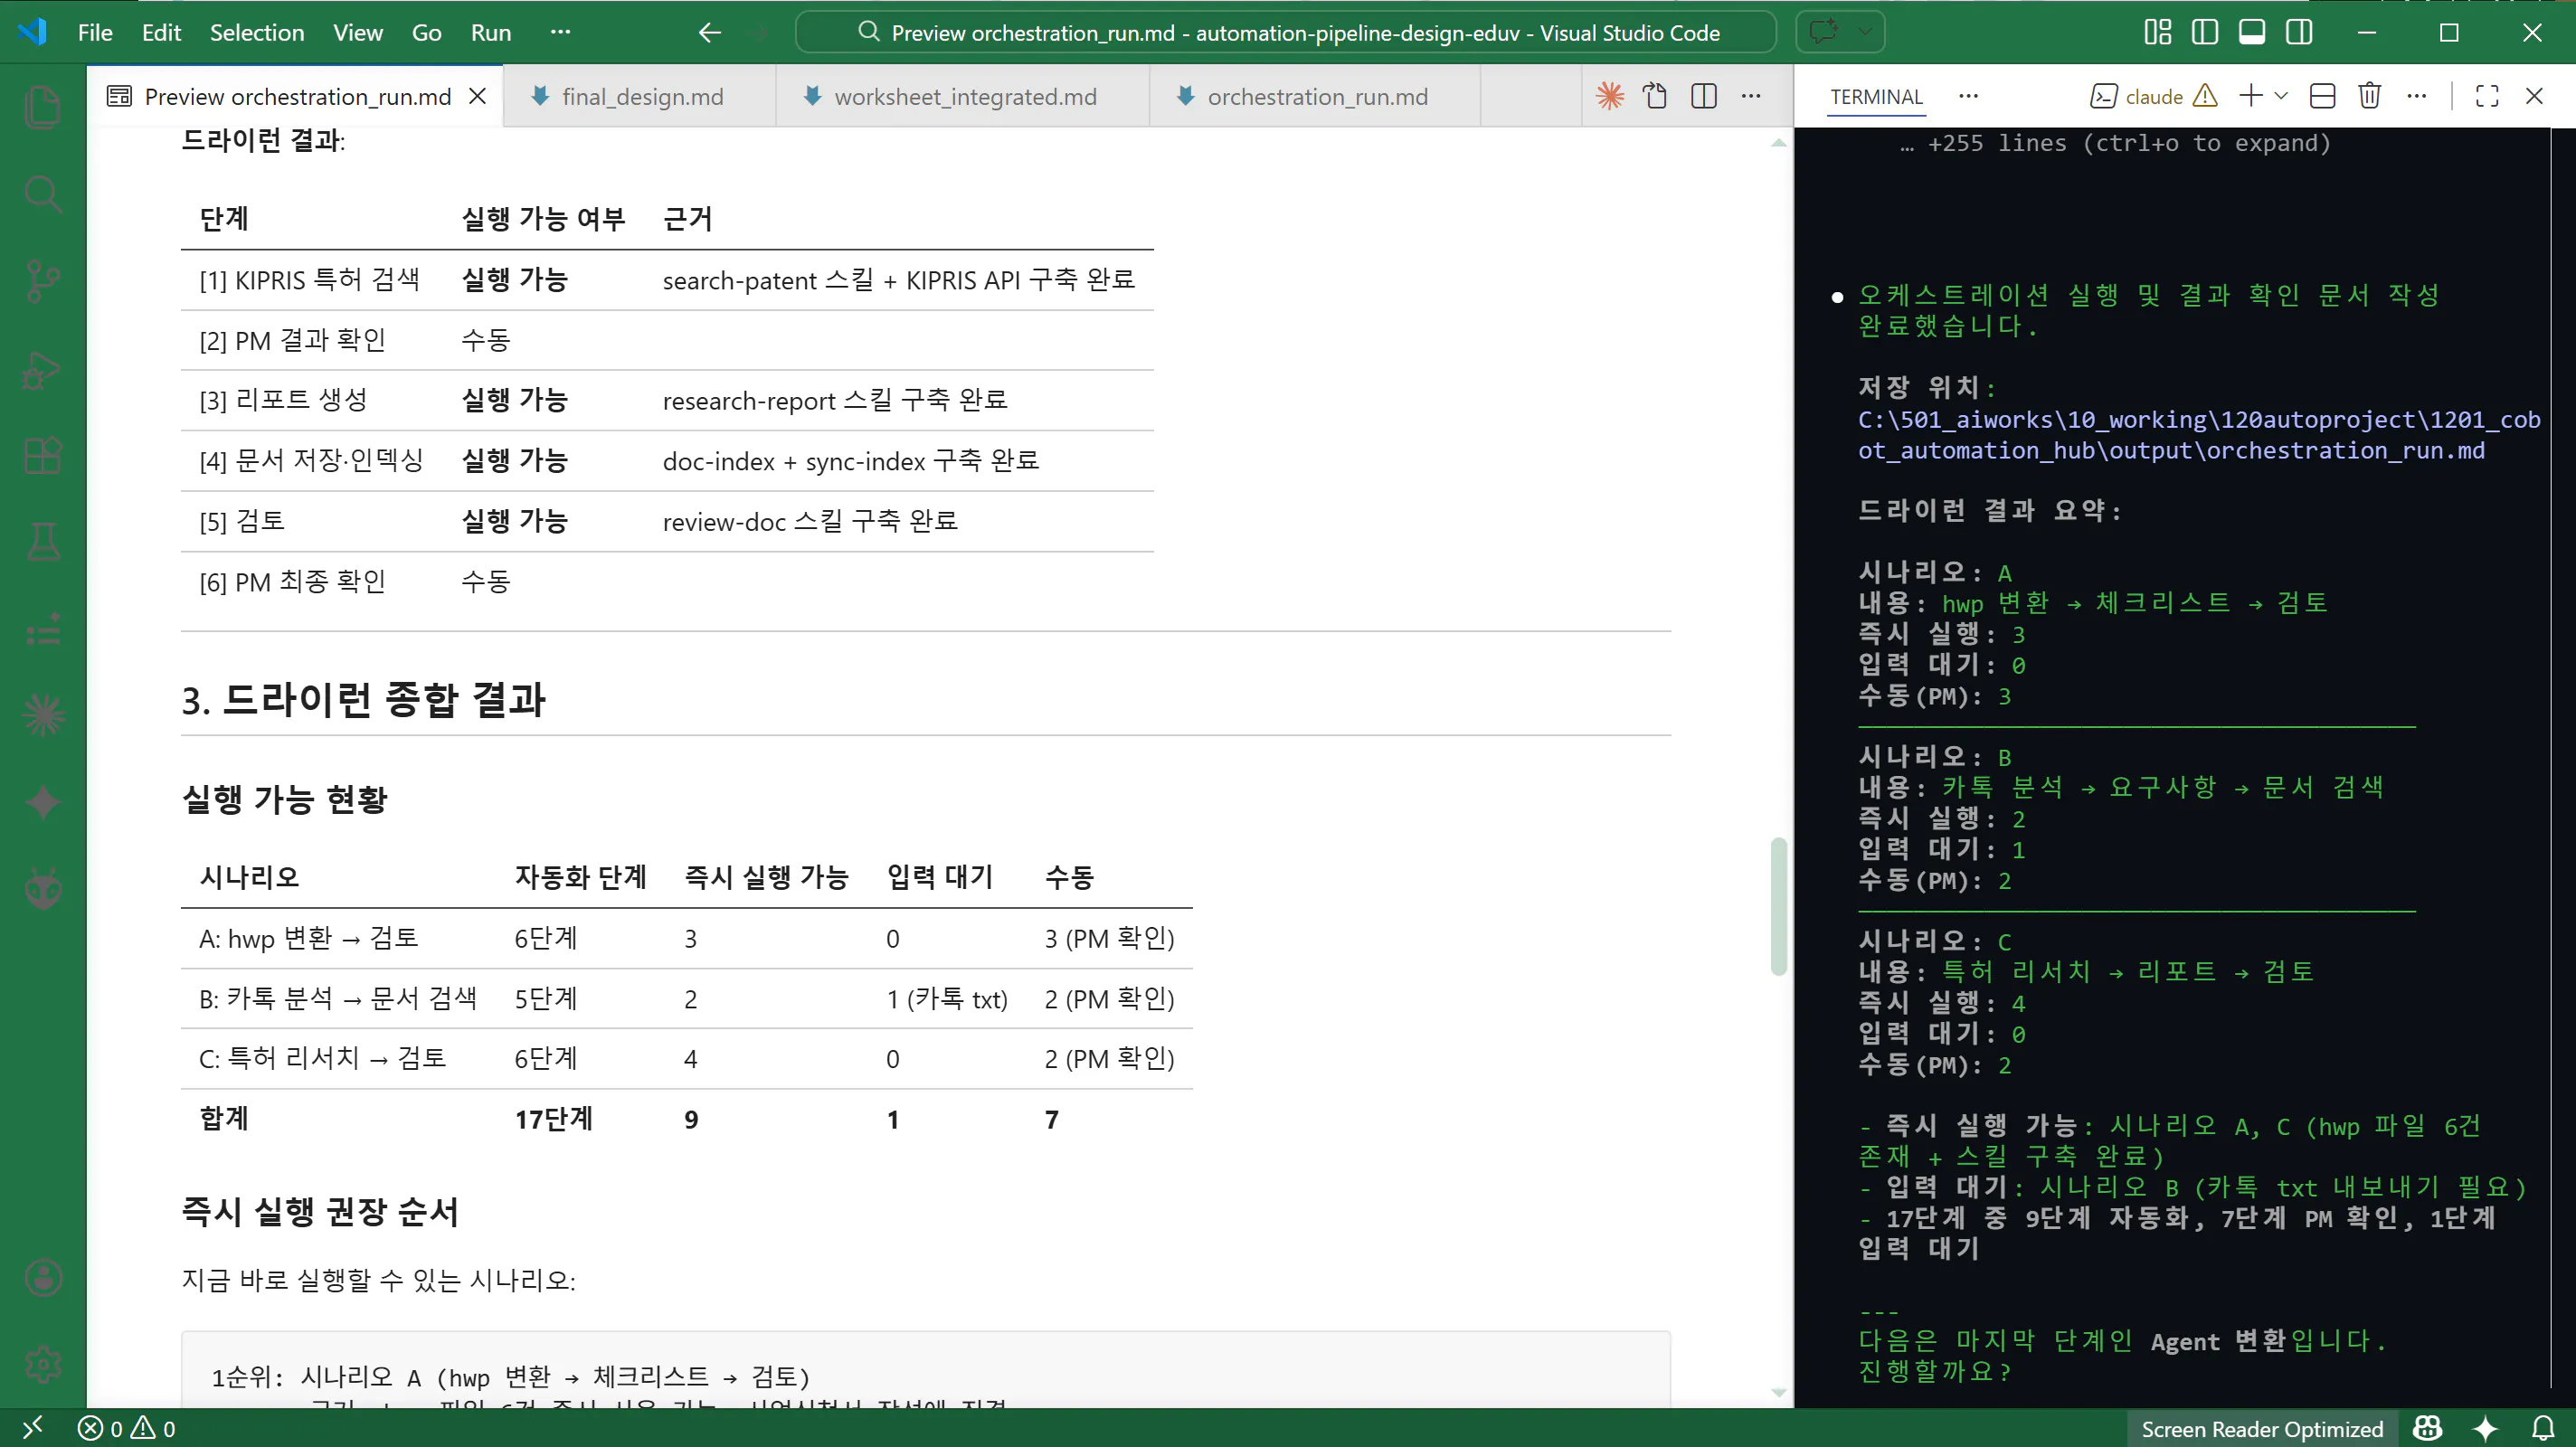Click table cell '[1] KIPRIS 특허 검색'

[x=309, y=280]
